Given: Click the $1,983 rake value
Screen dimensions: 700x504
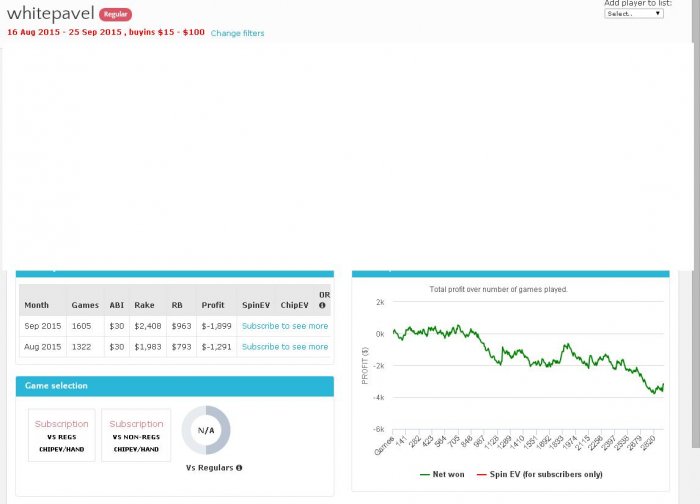Looking at the screenshot, I should (148, 347).
